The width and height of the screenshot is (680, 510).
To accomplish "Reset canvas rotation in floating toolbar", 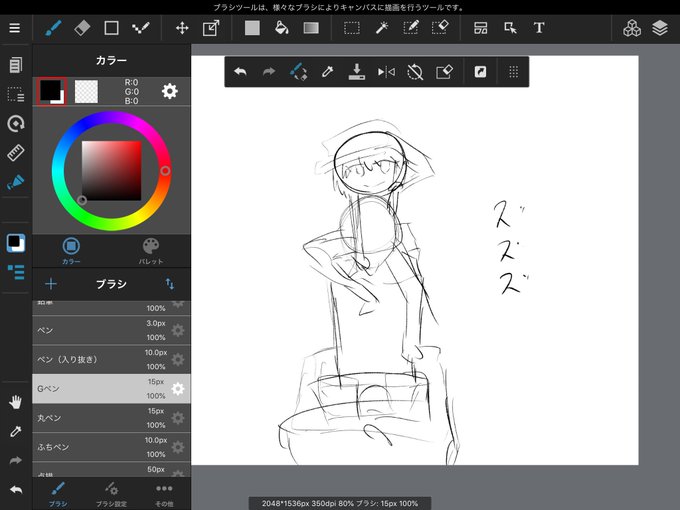I will point(415,72).
